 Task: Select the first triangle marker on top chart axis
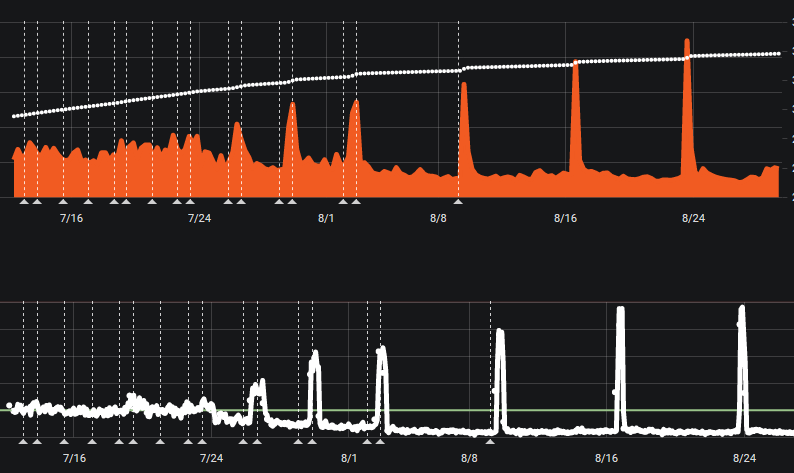point(24,201)
